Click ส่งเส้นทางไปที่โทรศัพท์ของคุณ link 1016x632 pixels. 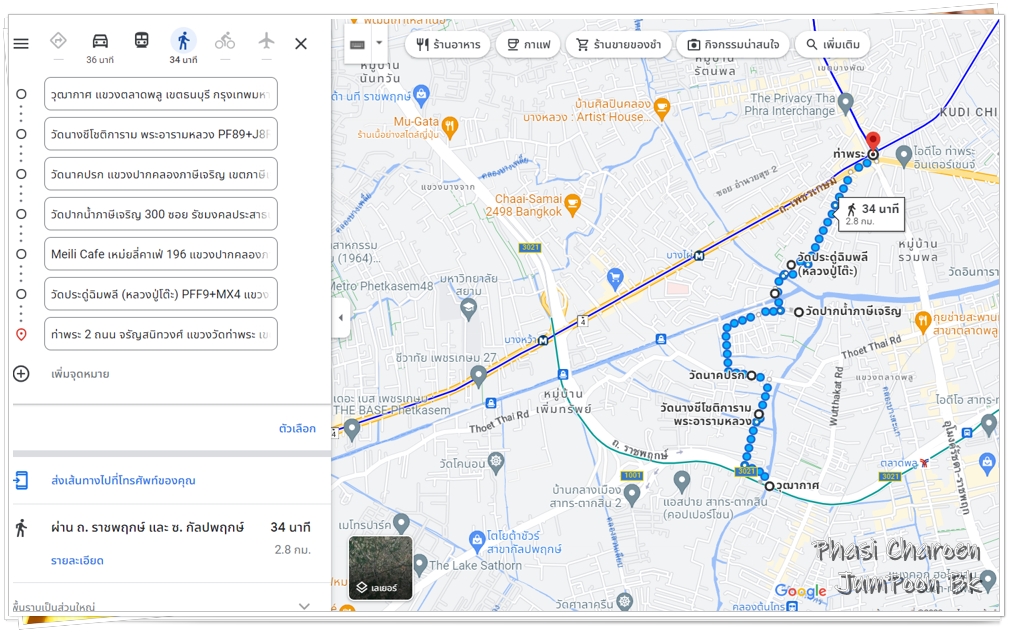(x=123, y=480)
